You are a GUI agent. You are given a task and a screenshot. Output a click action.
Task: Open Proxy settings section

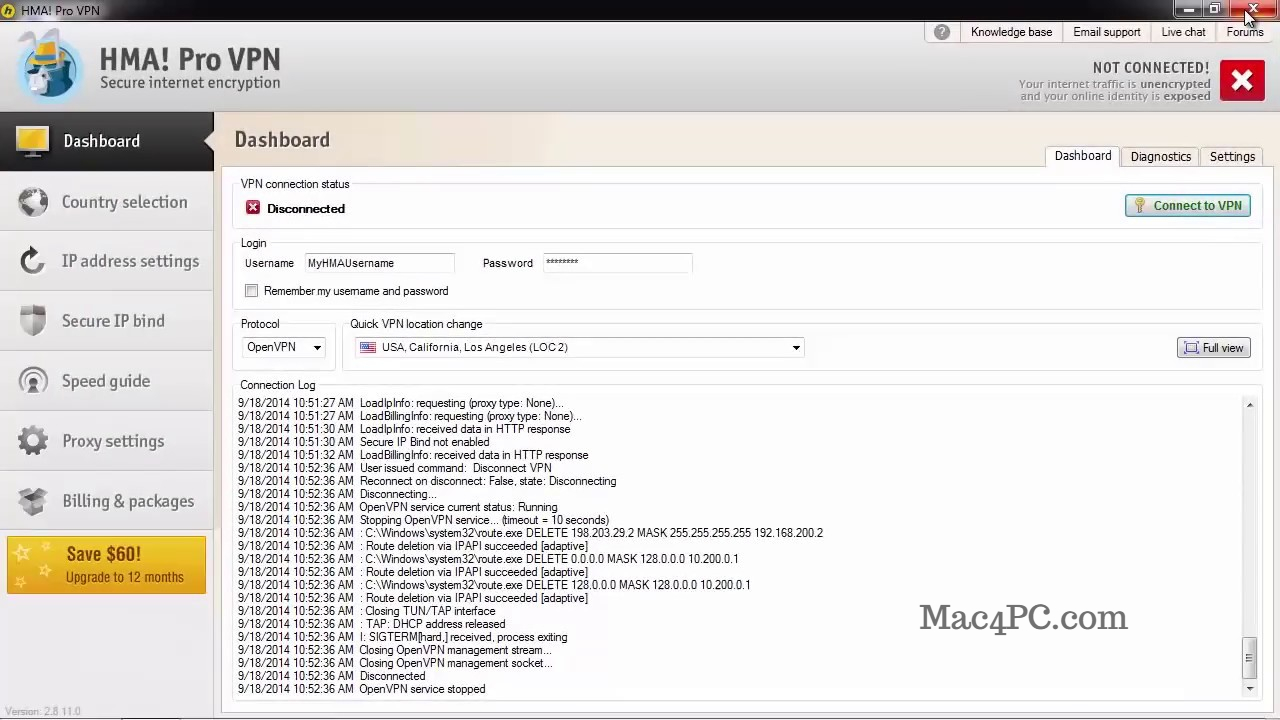[107, 441]
